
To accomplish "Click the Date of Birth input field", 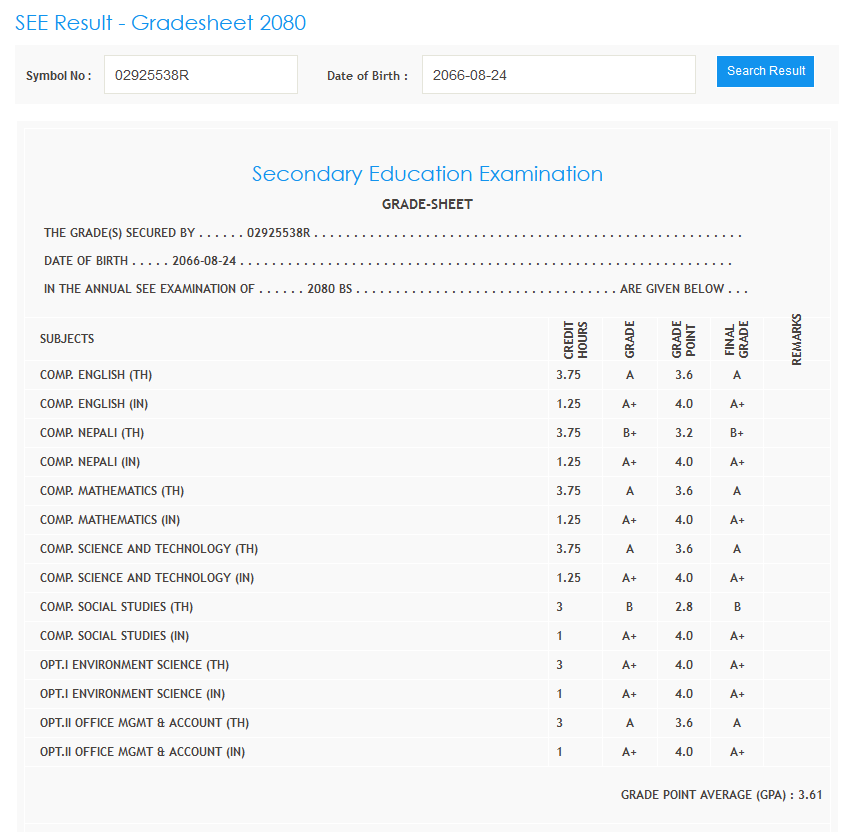I will (x=558, y=75).
